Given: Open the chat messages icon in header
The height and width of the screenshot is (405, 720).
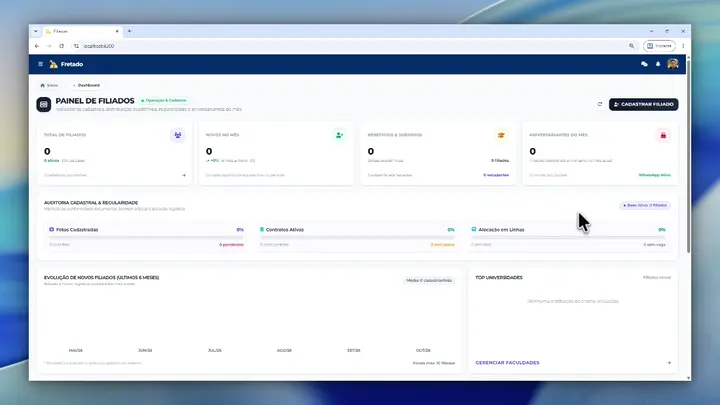Looking at the screenshot, I should (x=644, y=64).
